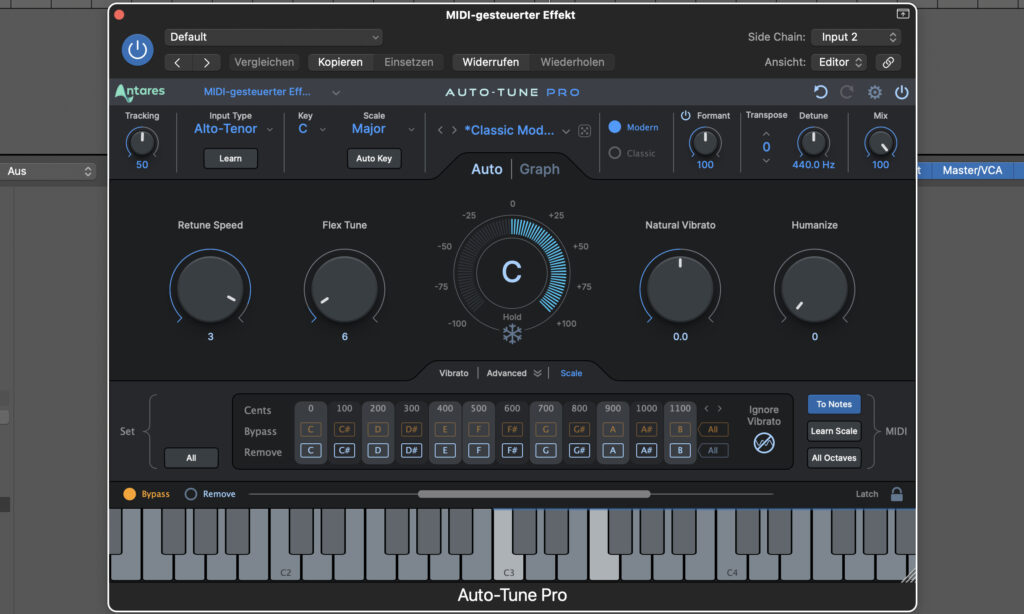
Task: Click the Auto Key button
Action: pyautogui.click(x=374, y=158)
